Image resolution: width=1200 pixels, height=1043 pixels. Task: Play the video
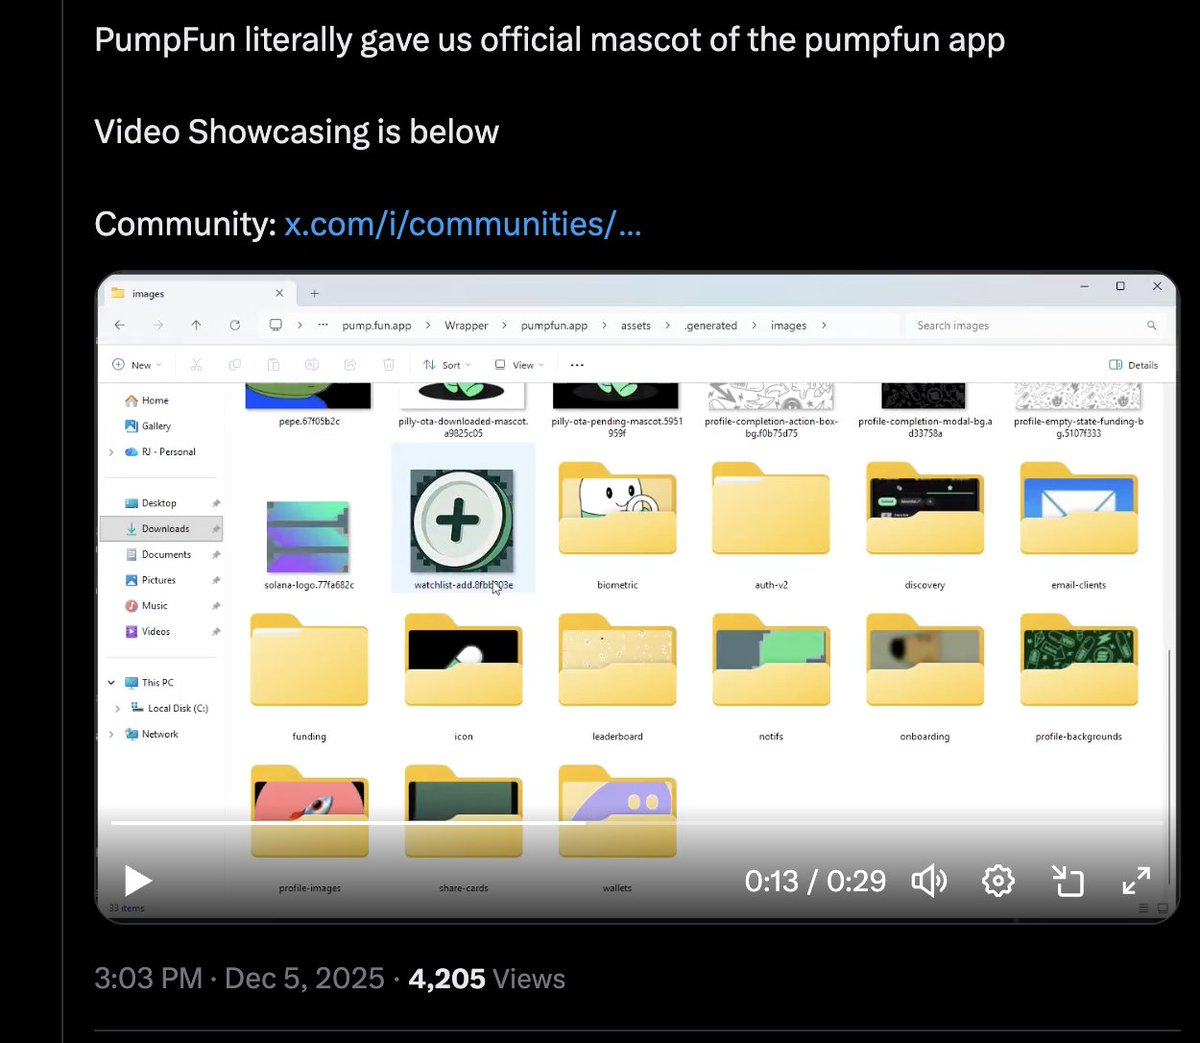pyautogui.click(x=138, y=881)
